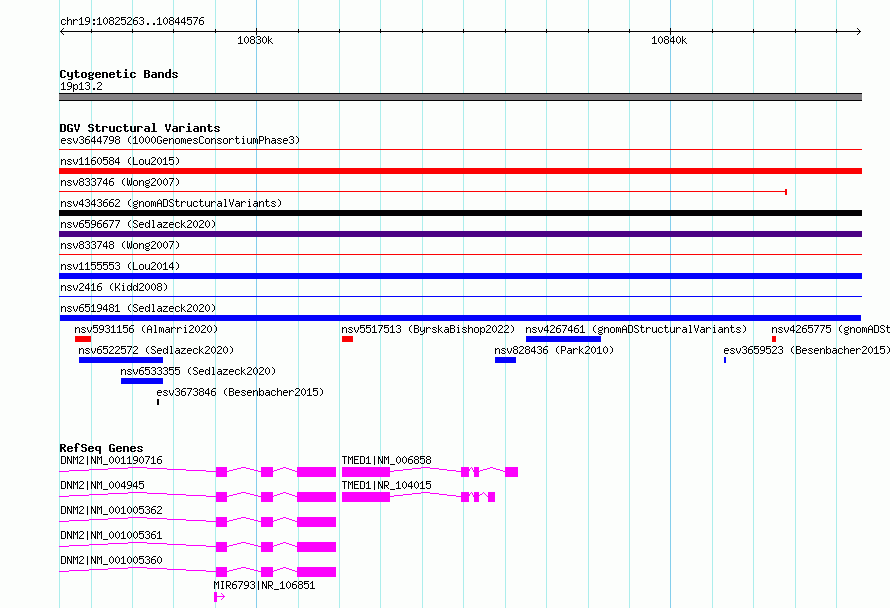Open variant nsv828436 (Park2010) label
The width and height of the screenshot is (890, 608).
coord(554,350)
